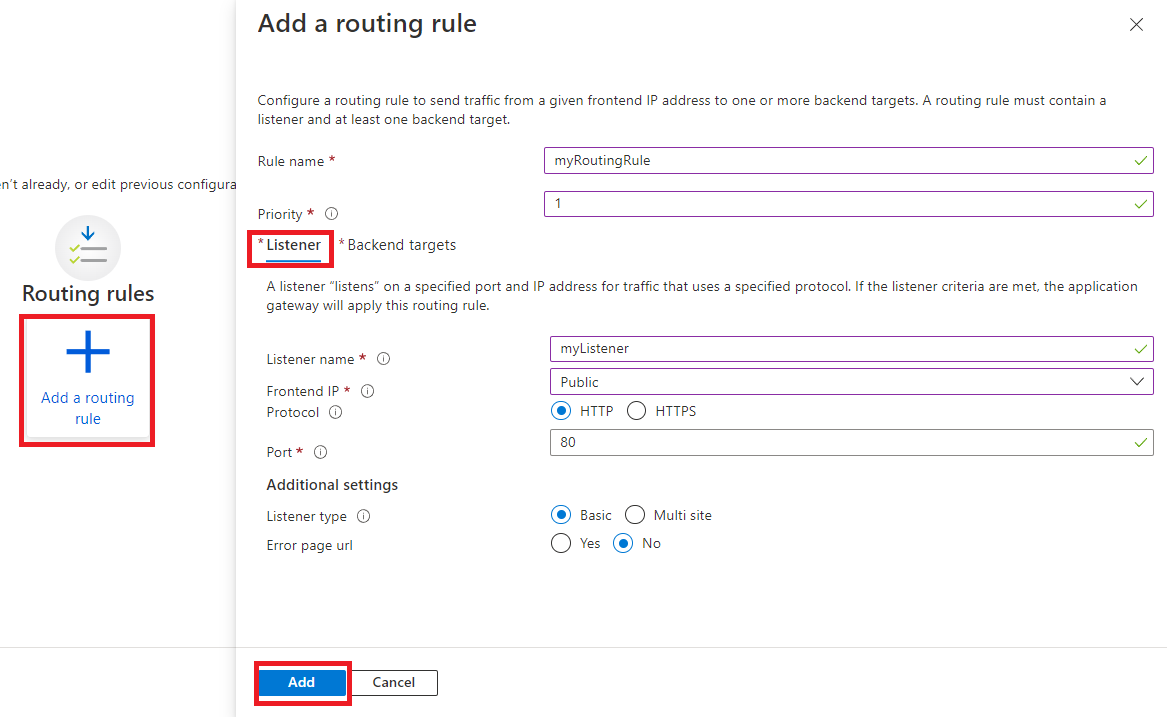This screenshot has height=717, width=1167.
Task: Click the Listener type info icon
Action: (x=363, y=516)
